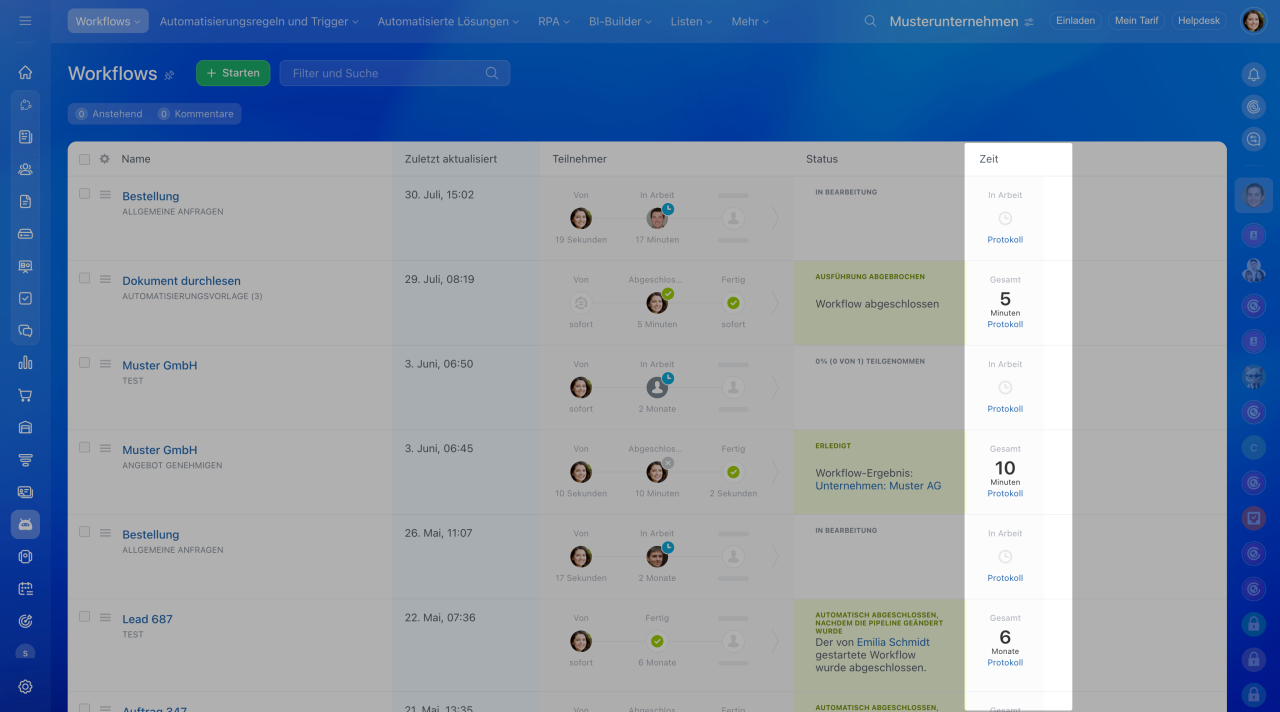Open the red checkmark icon in right panel
Viewport: 1280px width, 712px height.
(x=1253, y=519)
